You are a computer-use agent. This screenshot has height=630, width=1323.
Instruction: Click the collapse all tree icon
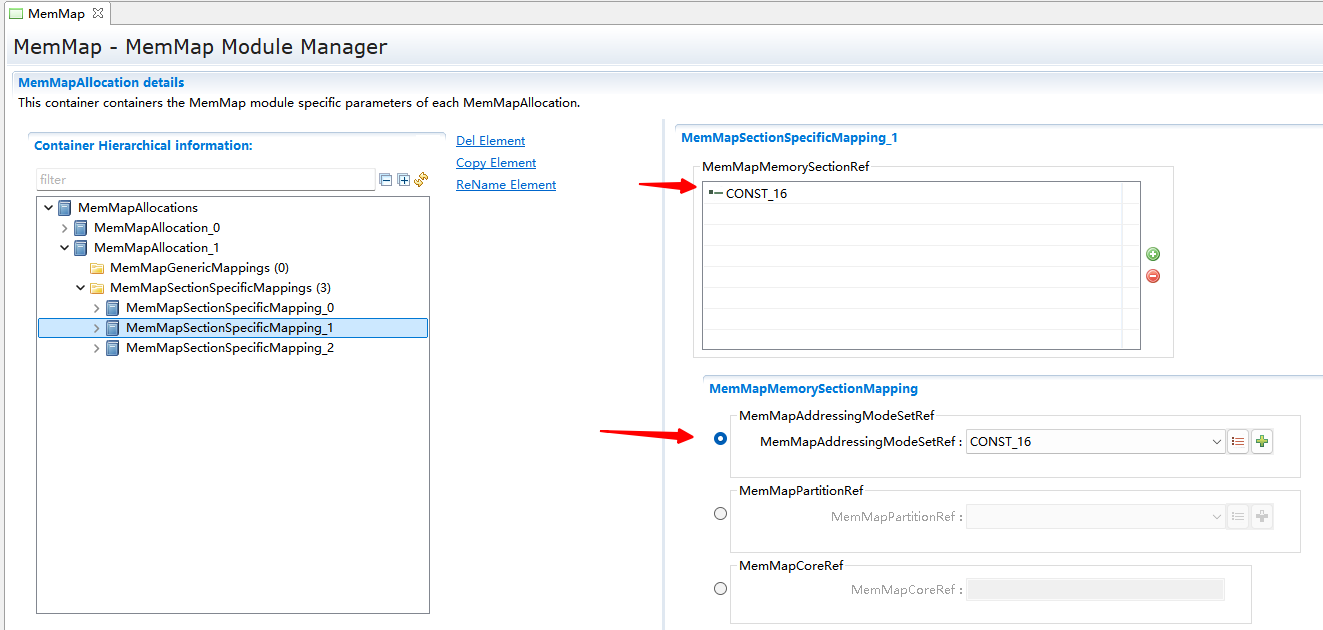[x=386, y=180]
